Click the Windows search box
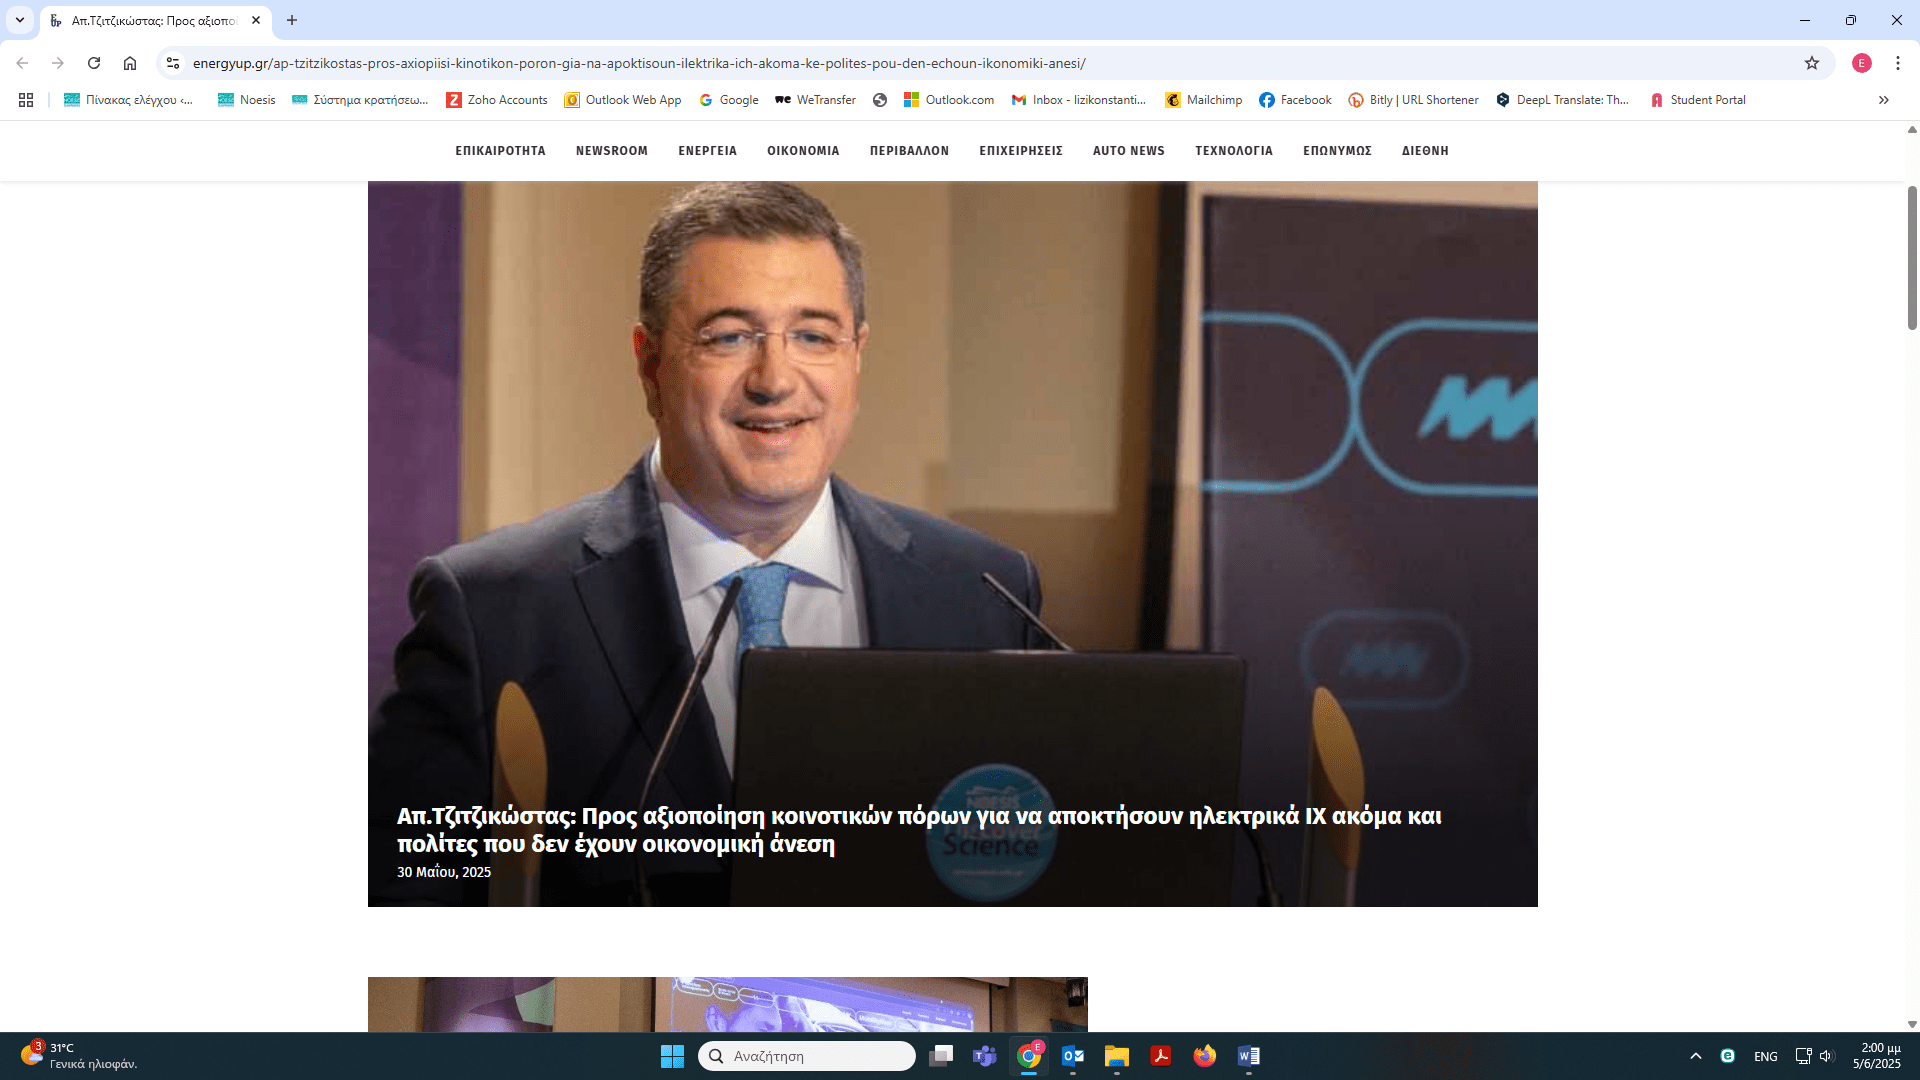 click(x=807, y=1056)
